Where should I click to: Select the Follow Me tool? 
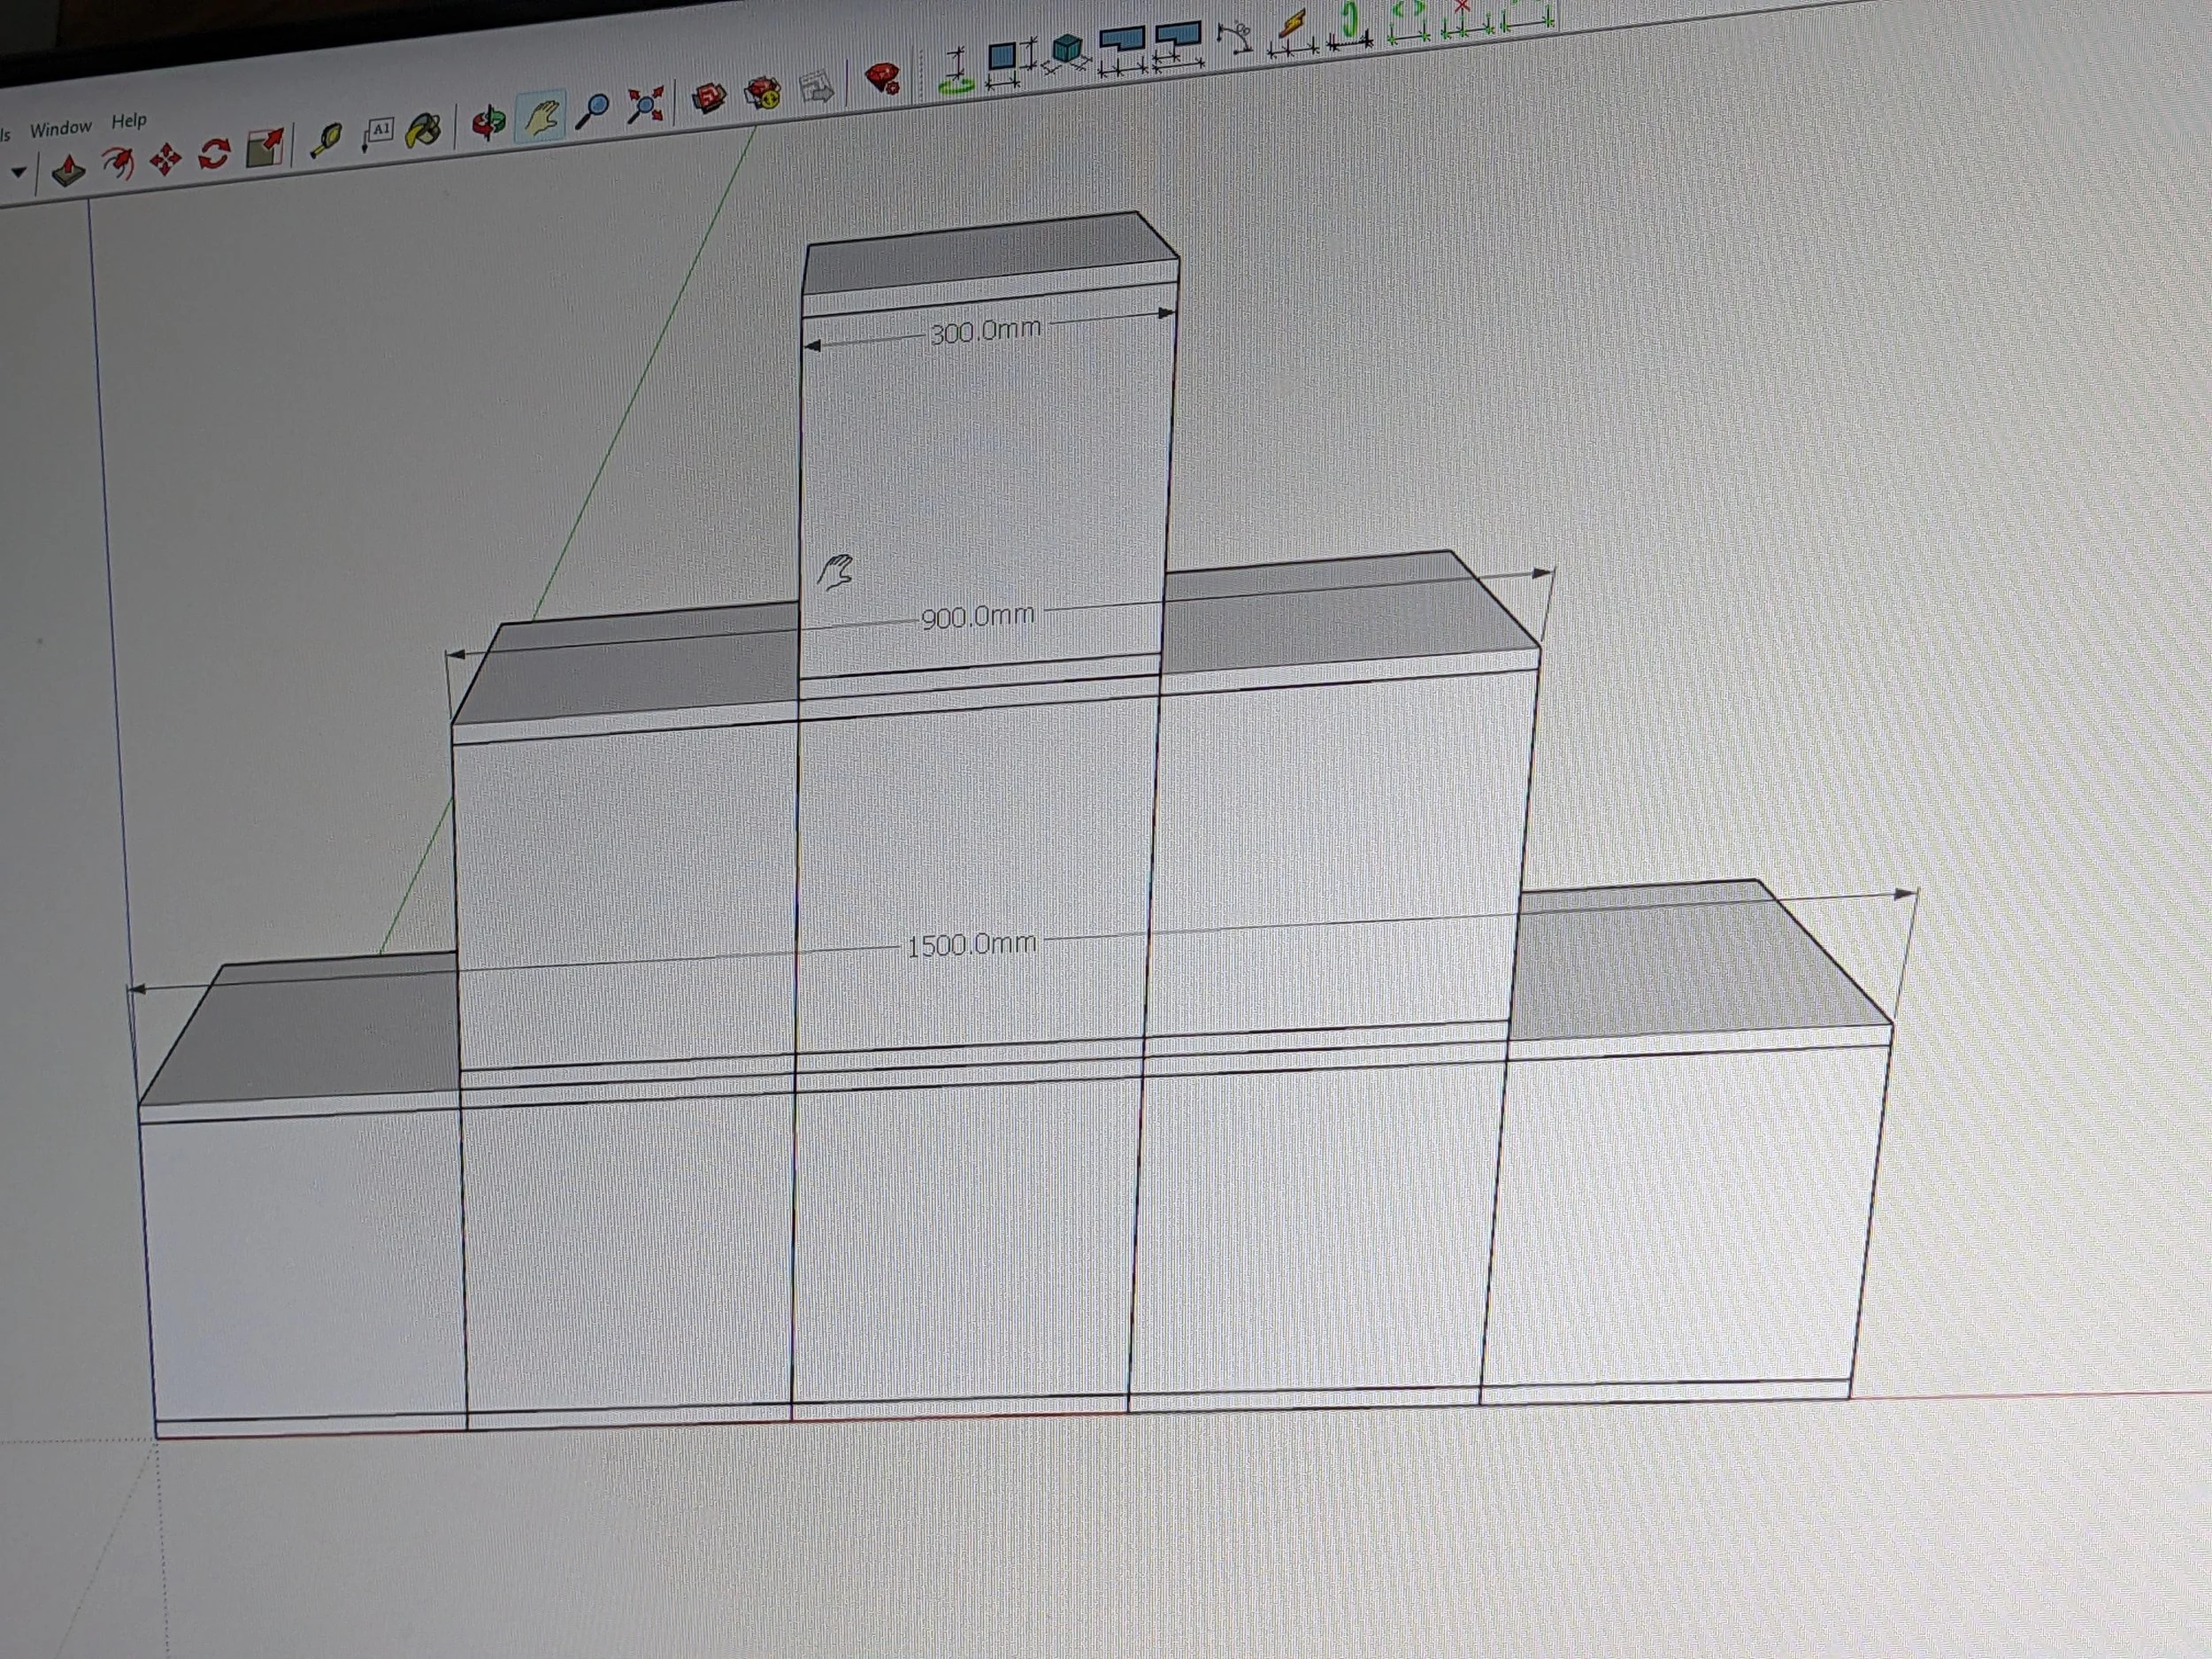tap(119, 164)
